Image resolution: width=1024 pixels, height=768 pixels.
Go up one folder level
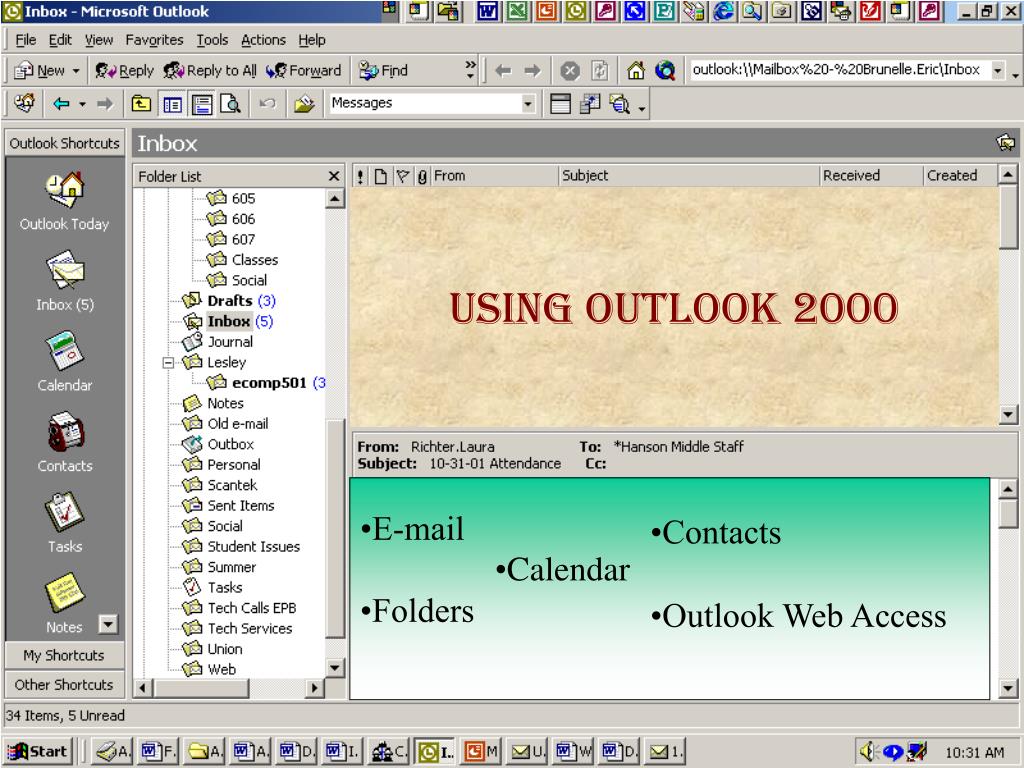(x=141, y=104)
